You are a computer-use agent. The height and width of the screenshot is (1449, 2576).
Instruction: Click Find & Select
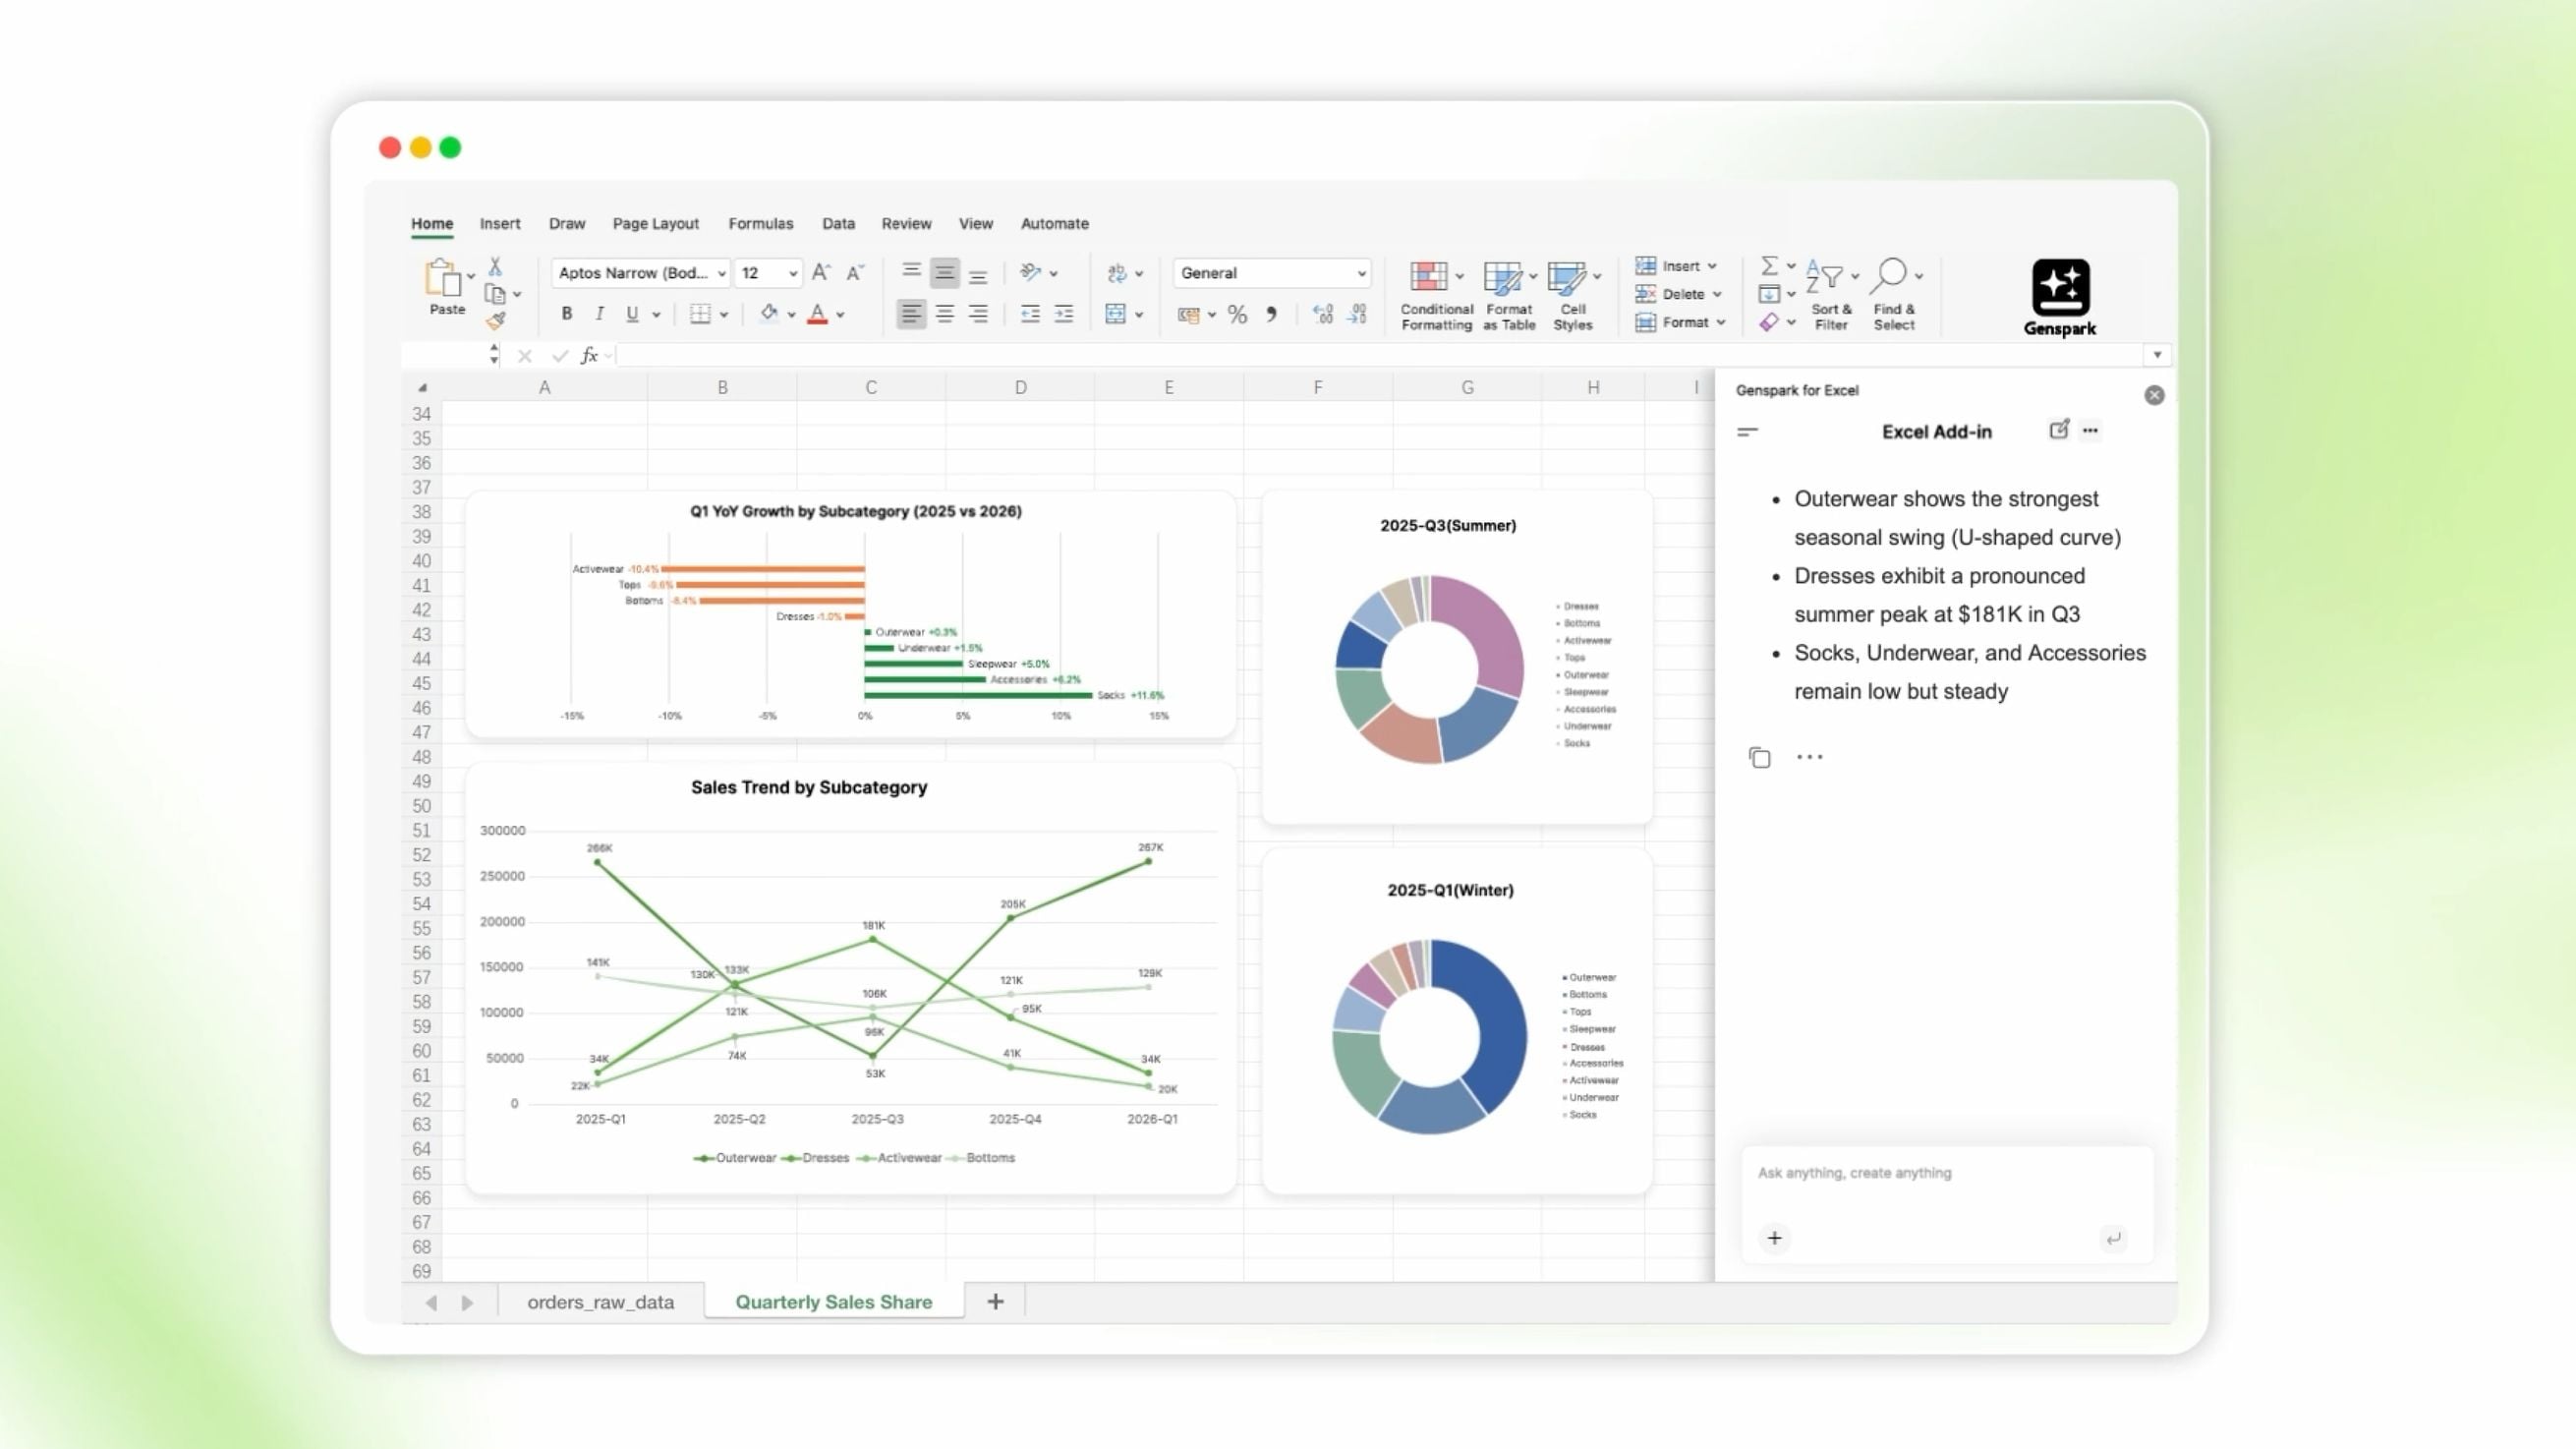click(1893, 293)
